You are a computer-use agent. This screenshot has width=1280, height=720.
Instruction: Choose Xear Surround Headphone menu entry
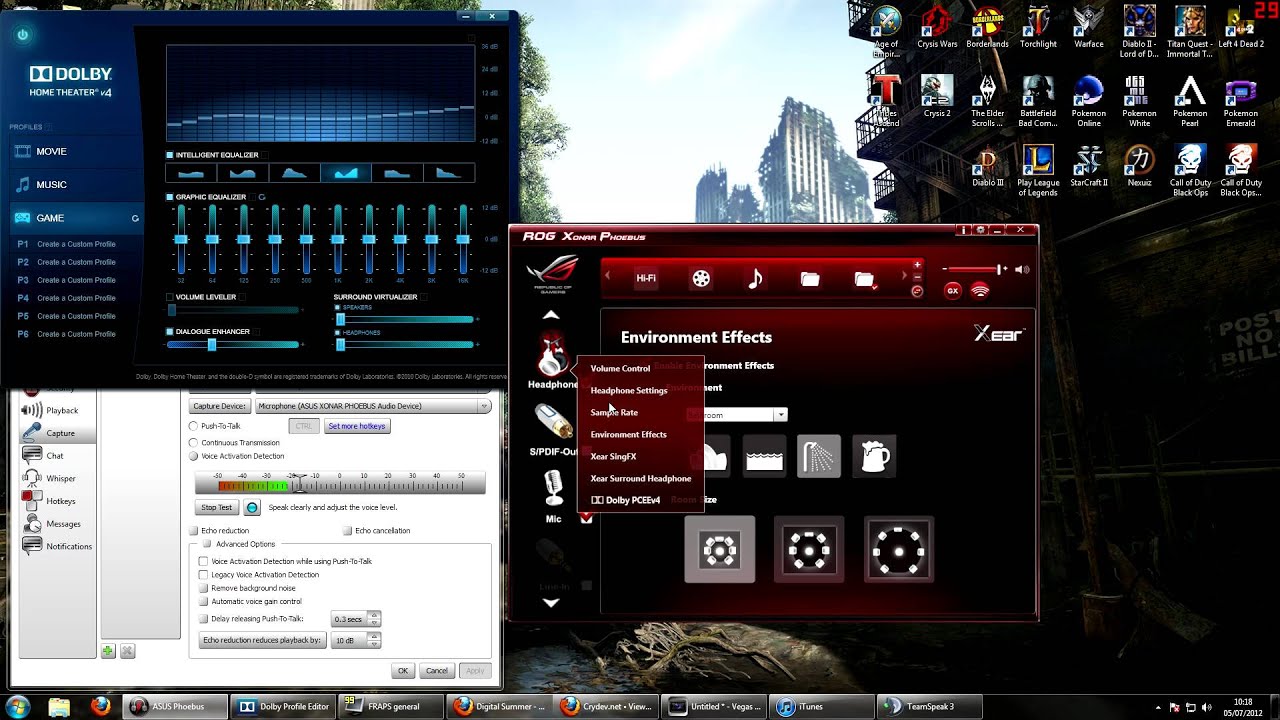pos(641,478)
